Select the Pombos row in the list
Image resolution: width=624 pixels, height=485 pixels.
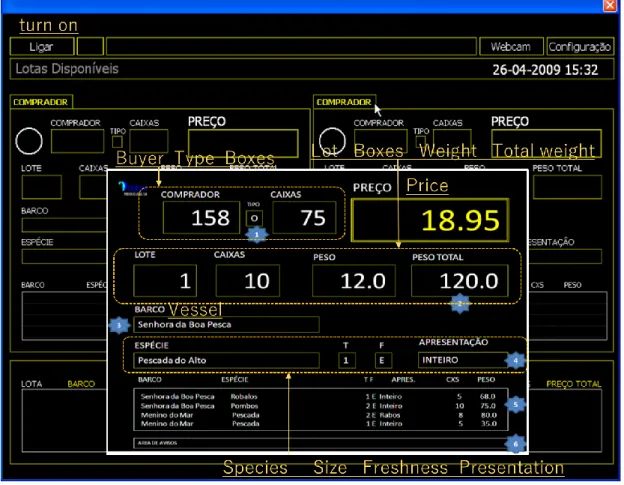pos(322,408)
